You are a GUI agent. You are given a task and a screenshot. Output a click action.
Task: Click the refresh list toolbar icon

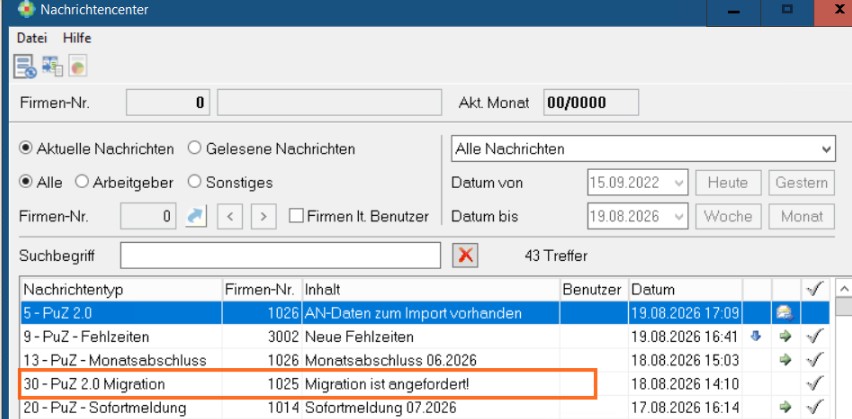pyautogui.click(x=24, y=67)
